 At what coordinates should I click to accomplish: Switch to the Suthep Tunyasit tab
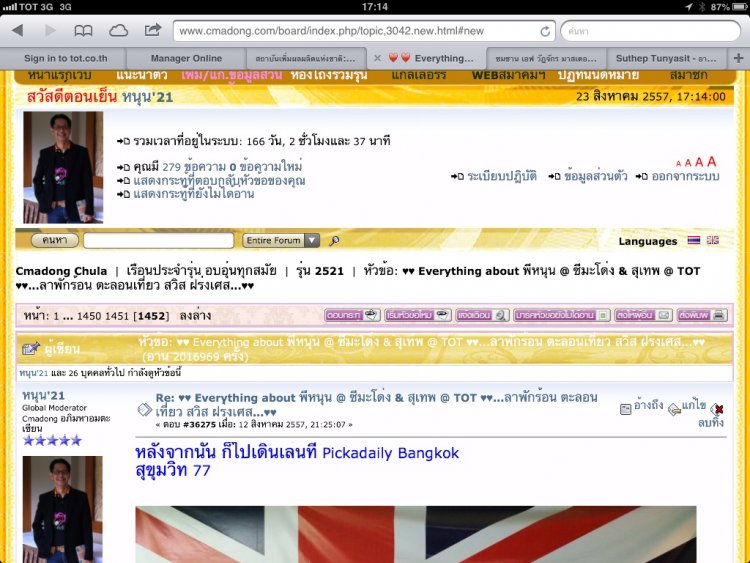pos(666,58)
